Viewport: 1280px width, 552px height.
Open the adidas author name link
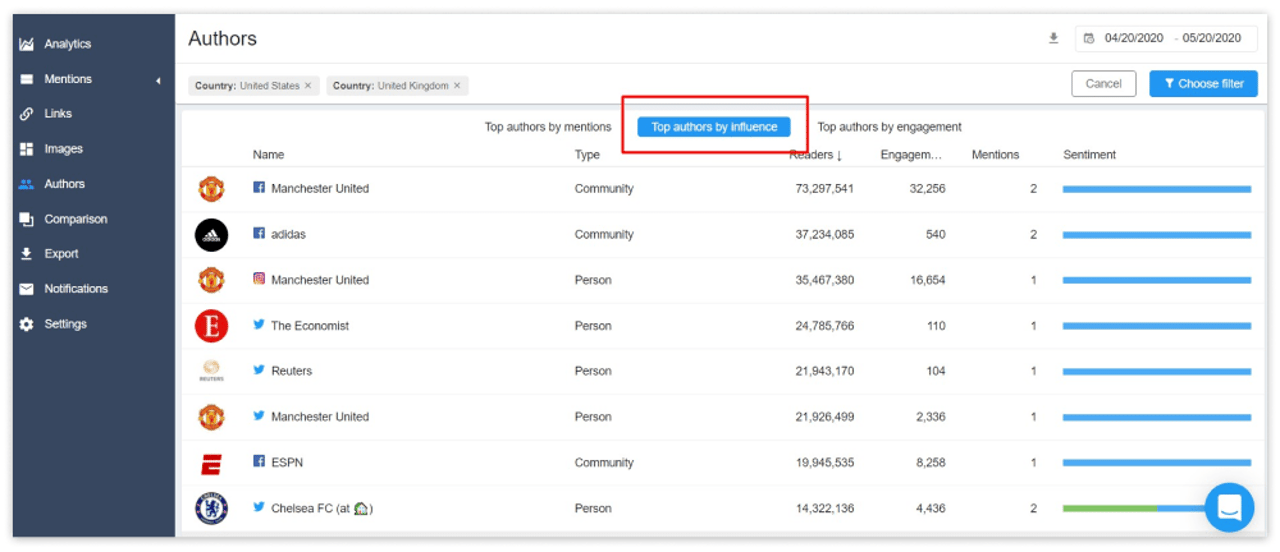click(x=288, y=234)
